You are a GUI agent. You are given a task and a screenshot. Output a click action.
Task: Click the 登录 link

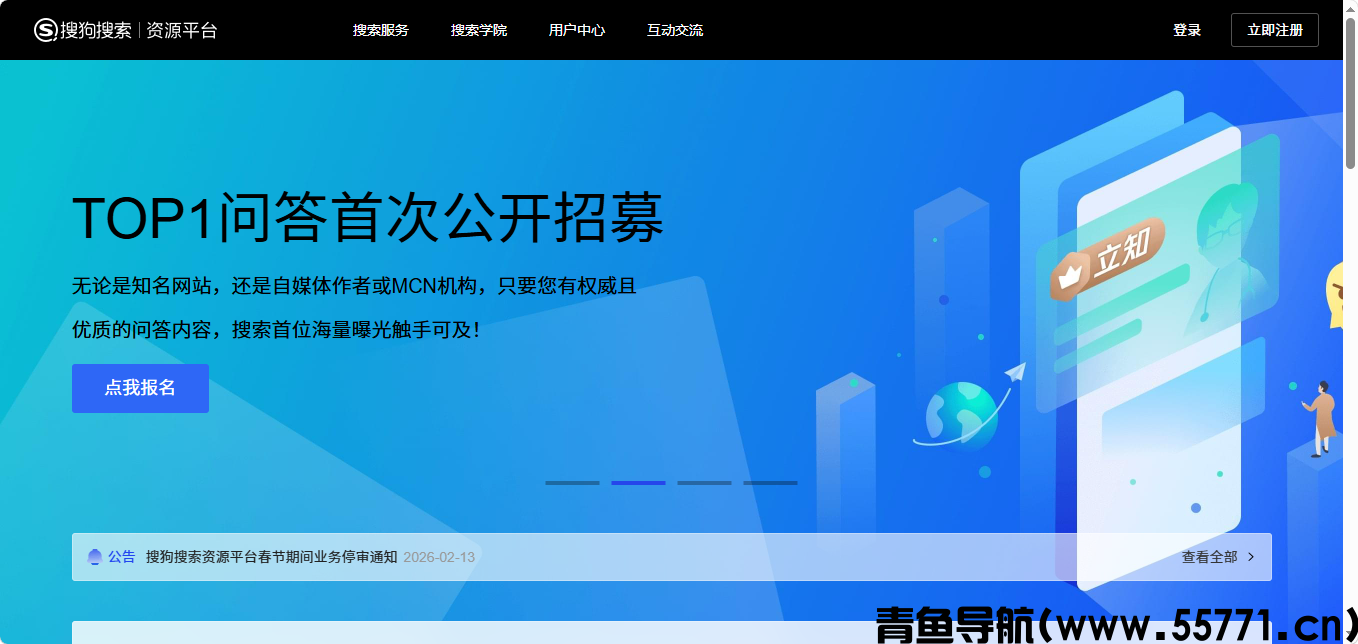pyautogui.click(x=1187, y=30)
